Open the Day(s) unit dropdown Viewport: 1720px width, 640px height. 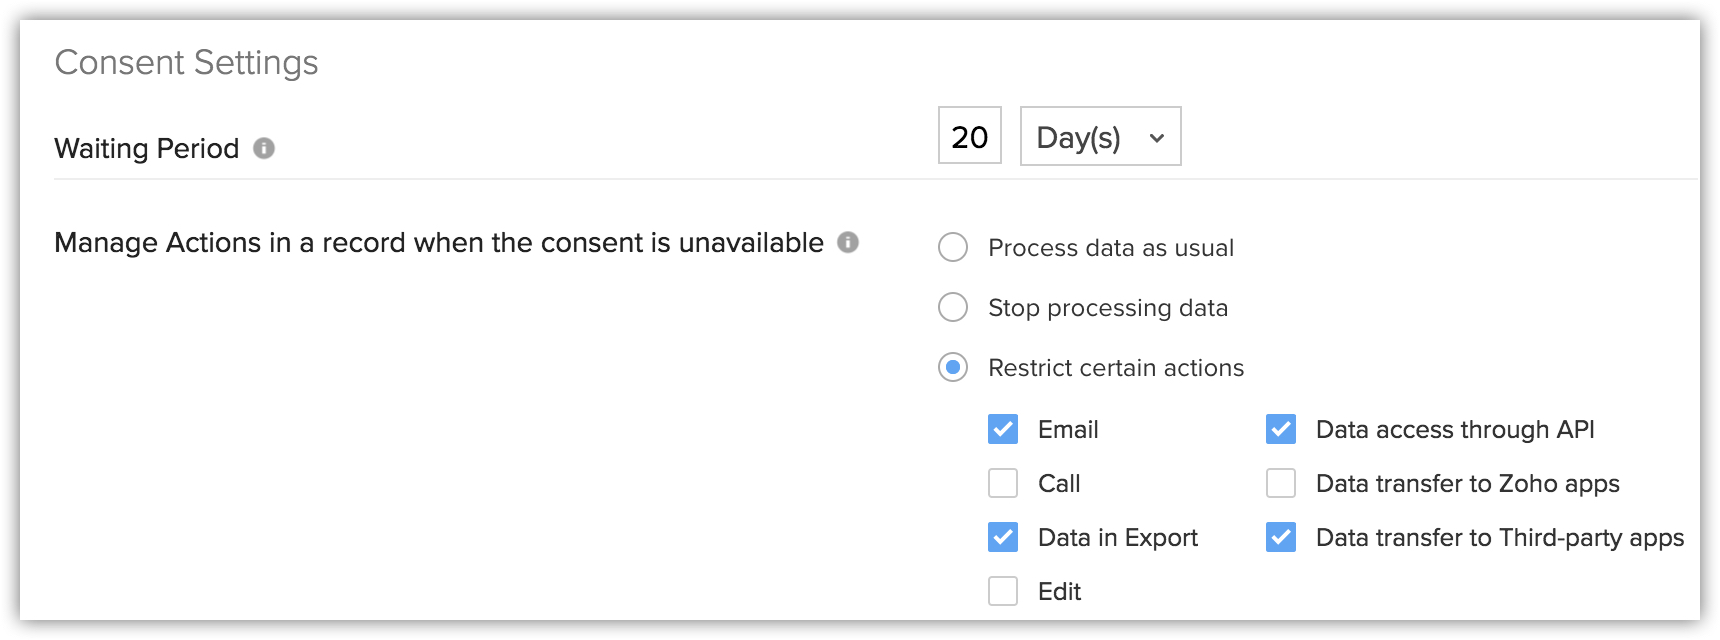1099,137
